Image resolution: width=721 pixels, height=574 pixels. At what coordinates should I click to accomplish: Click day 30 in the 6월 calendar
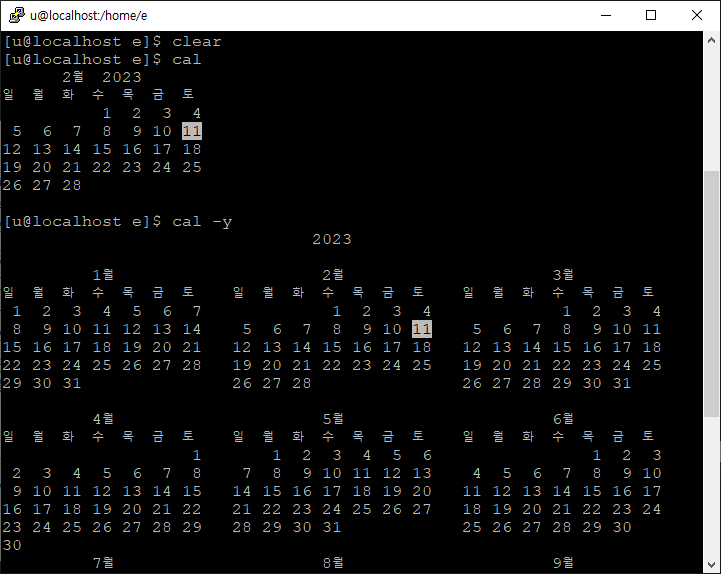(x=622, y=528)
